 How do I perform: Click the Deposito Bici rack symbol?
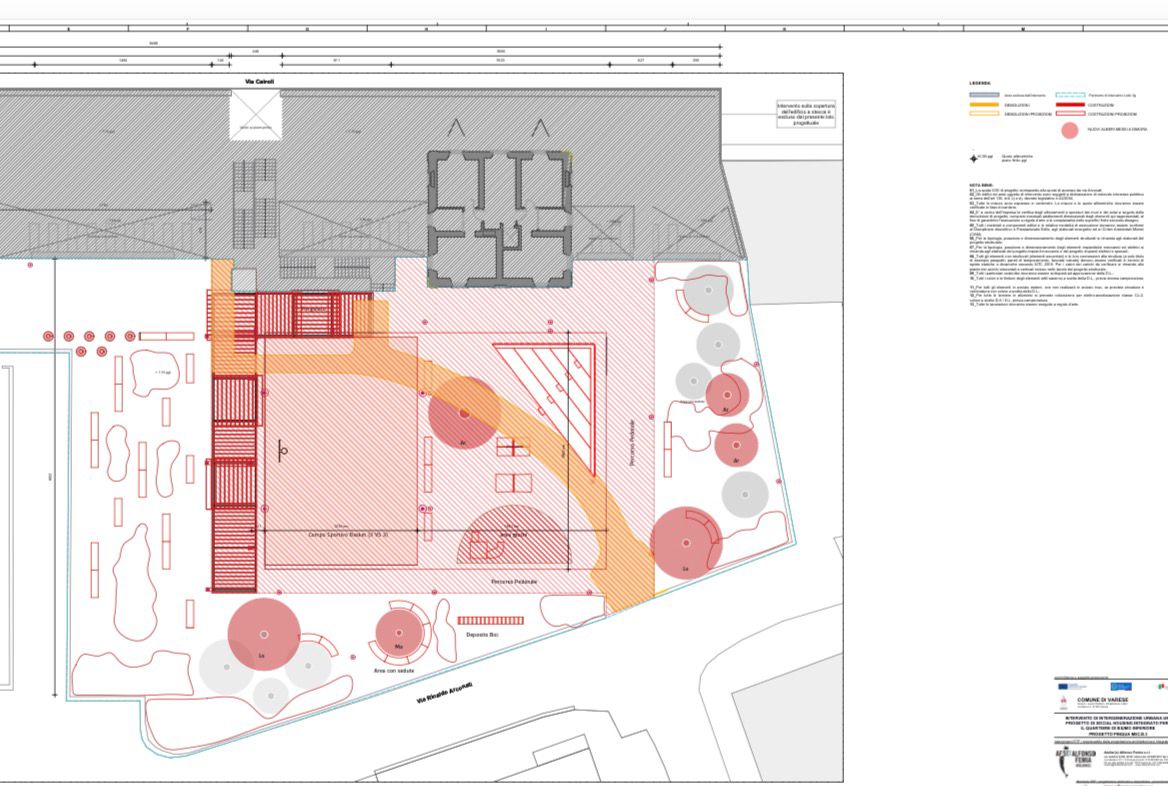coord(490,621)
